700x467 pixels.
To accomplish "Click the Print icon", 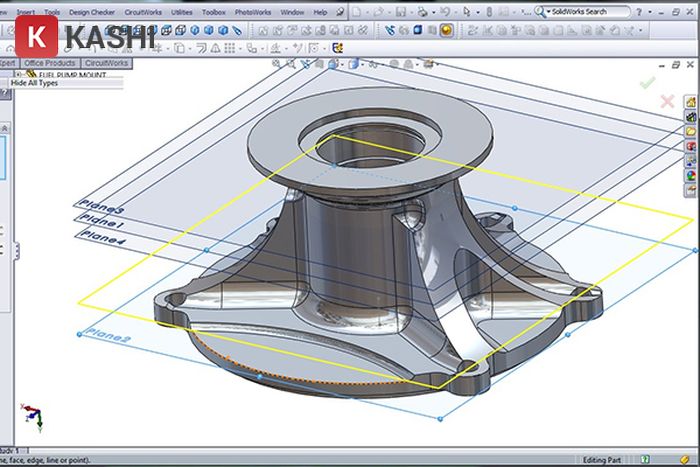I will click(422, 13).
